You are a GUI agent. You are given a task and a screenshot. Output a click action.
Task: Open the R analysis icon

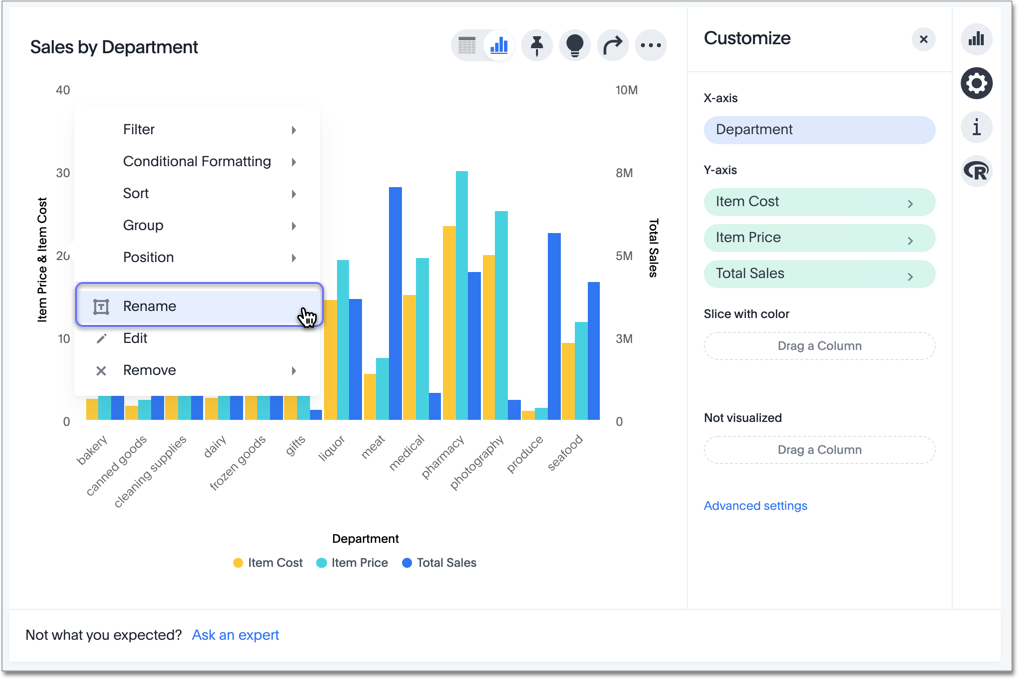tap(976, 171)
